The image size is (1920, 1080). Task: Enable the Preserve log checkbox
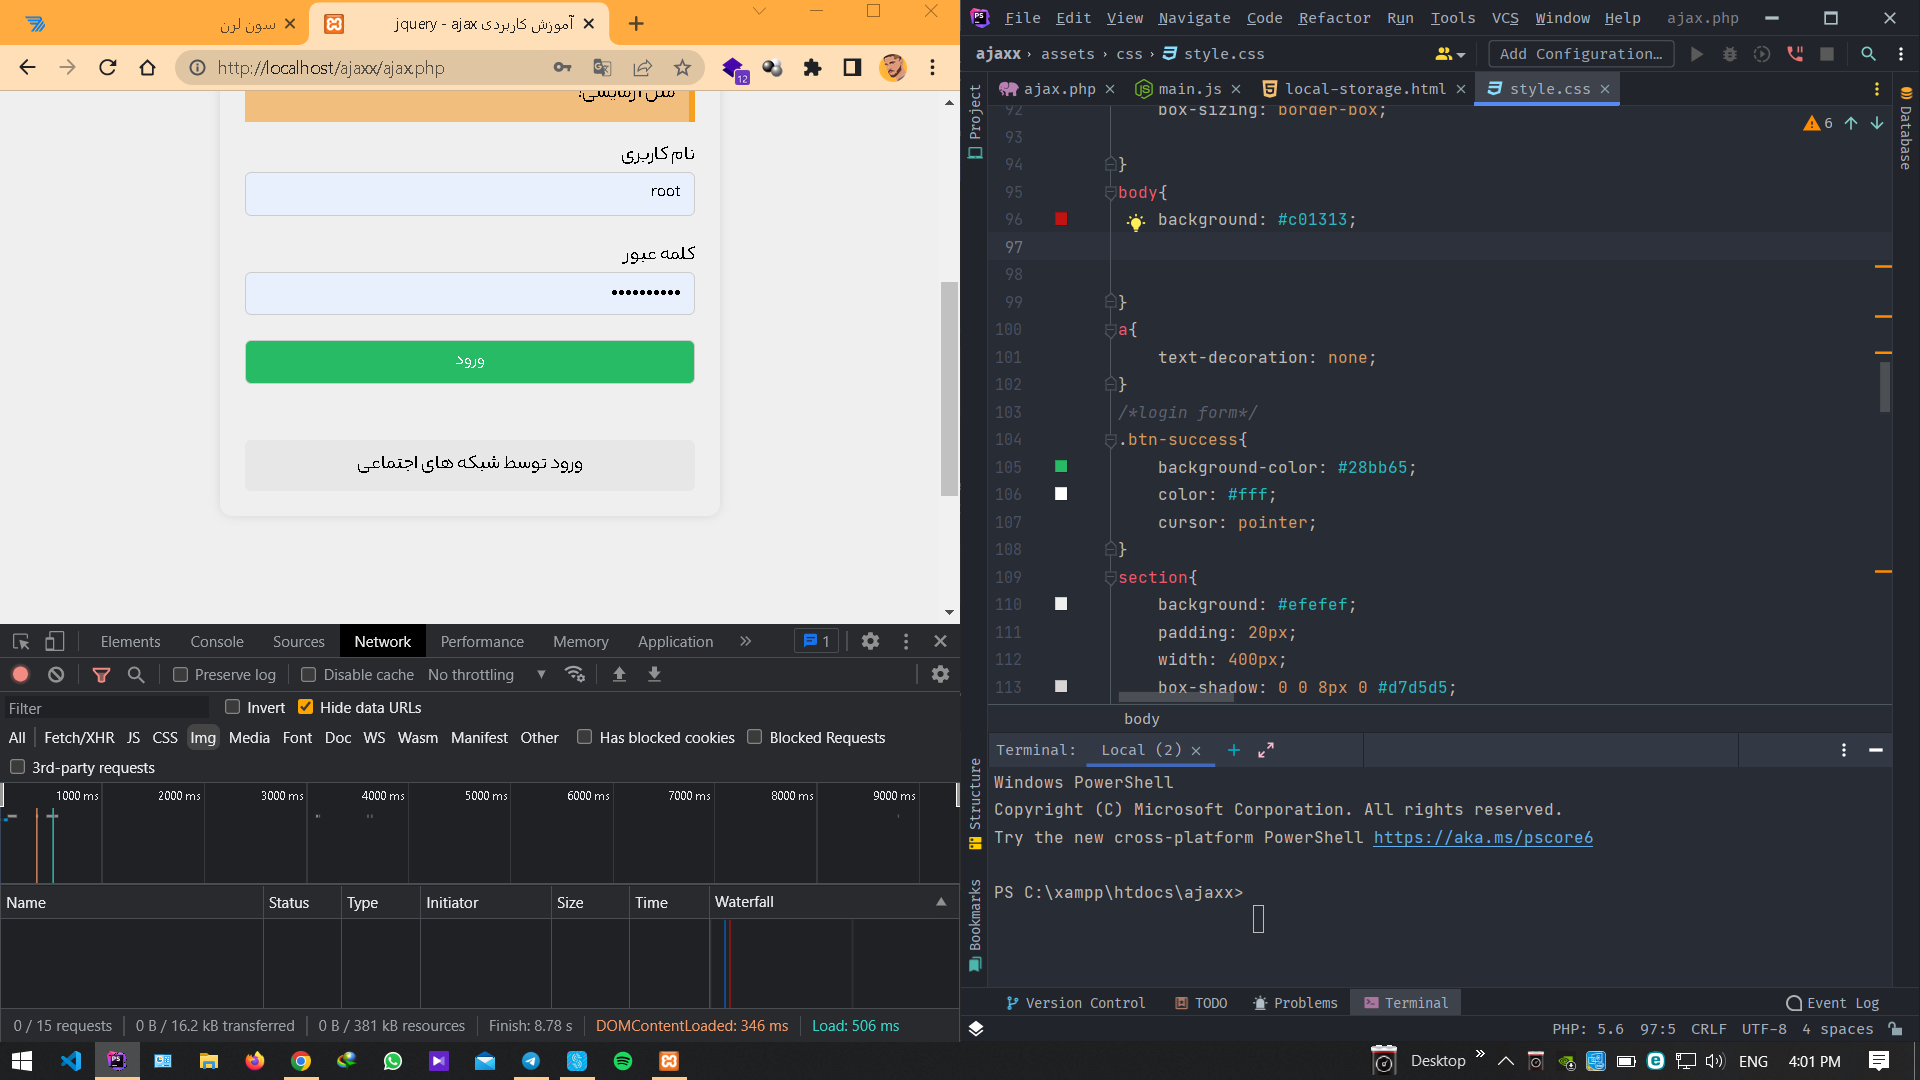[x=180, y=675]
